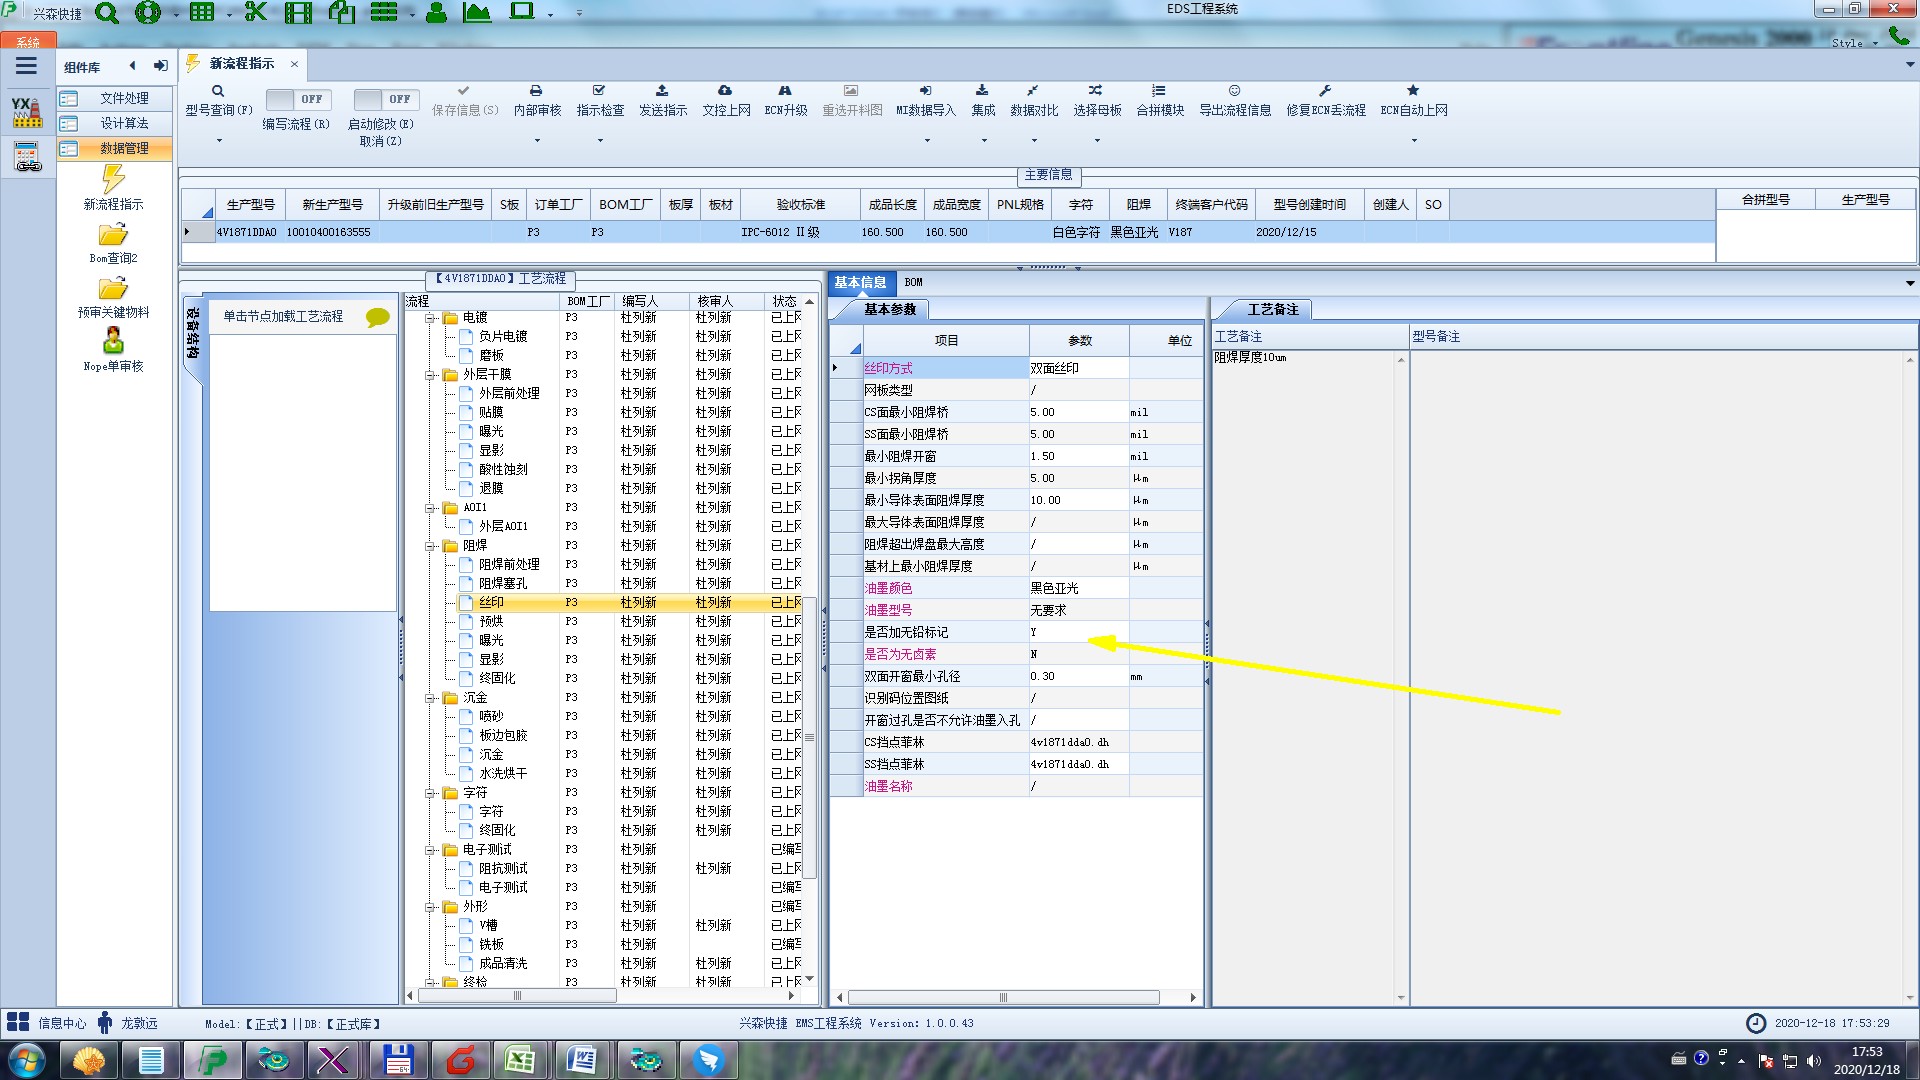Open the Bom查询2 folder icon
Viewport: 1920px width, 1080px height.
coord(113,235)
